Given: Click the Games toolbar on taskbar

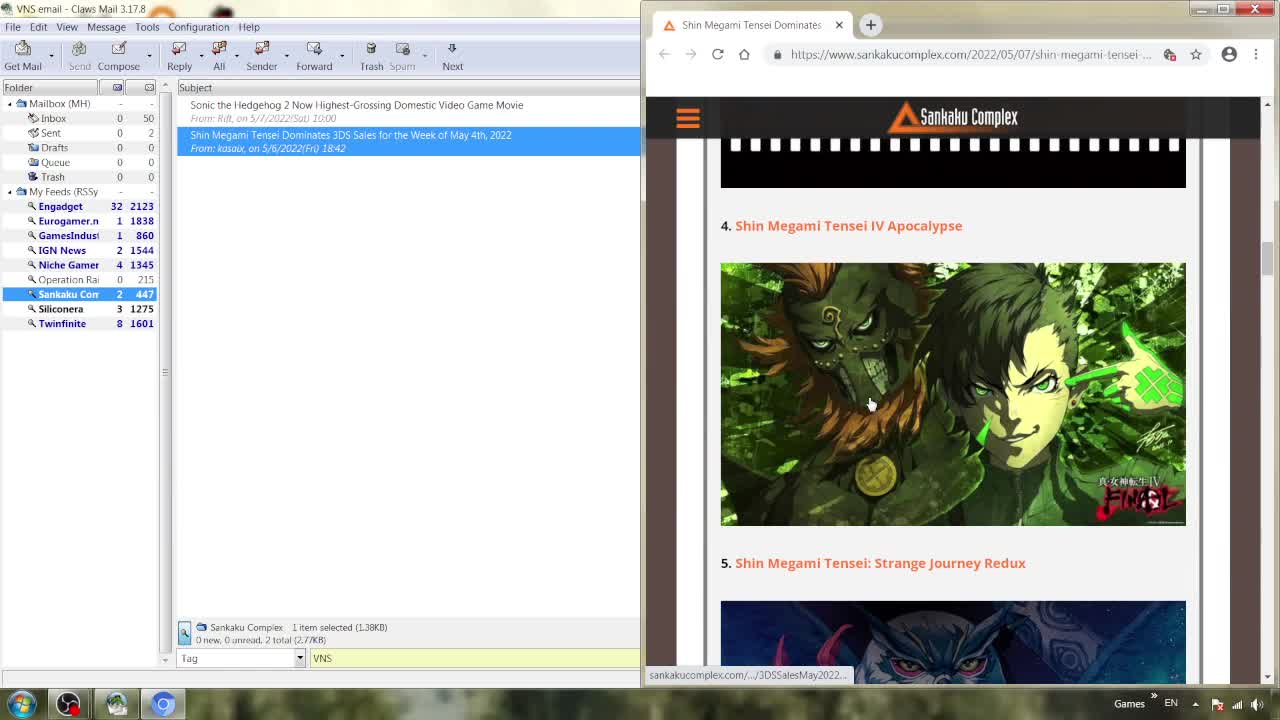Looking at the screenshot, I should [x=1129, y=704].
